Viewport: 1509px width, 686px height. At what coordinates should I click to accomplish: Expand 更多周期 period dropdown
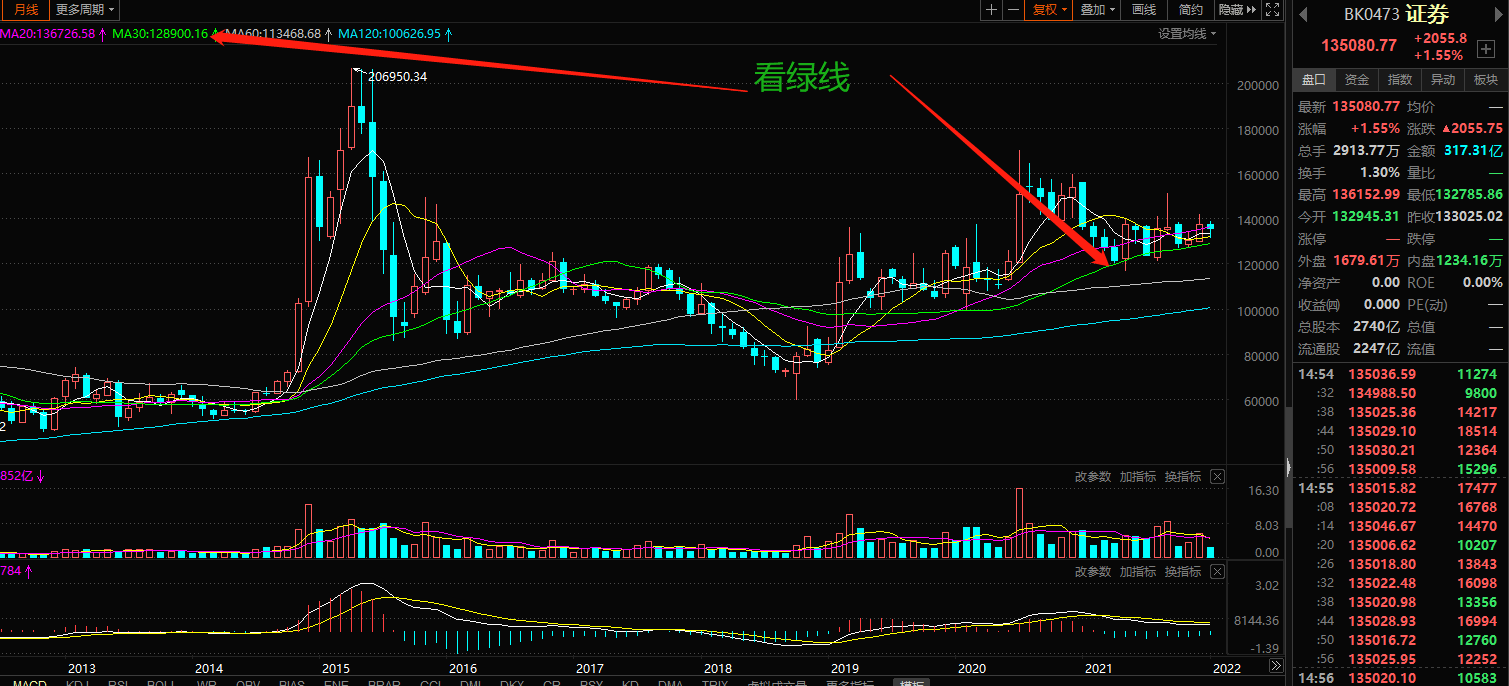pyautogui.click(x=84, y=10)
